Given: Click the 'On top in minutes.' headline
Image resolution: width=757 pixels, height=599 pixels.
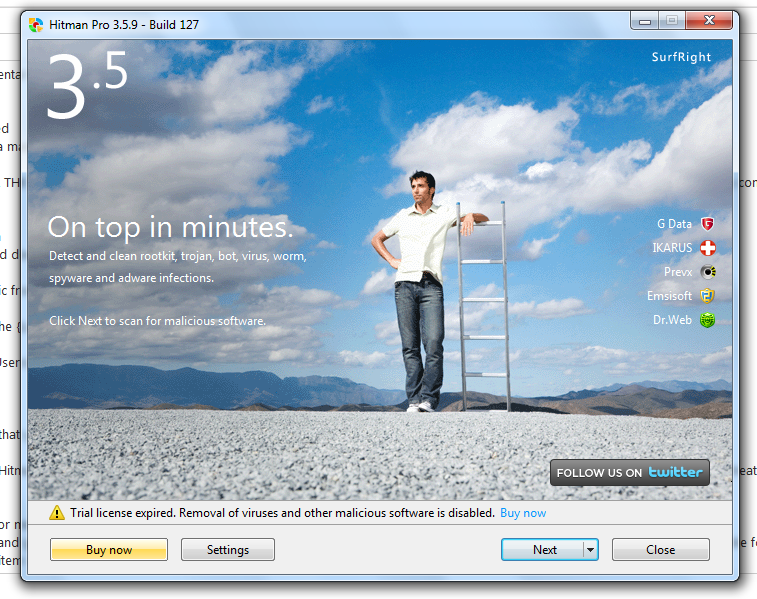Looking at the screenshot, I should [x=170, y=227].
